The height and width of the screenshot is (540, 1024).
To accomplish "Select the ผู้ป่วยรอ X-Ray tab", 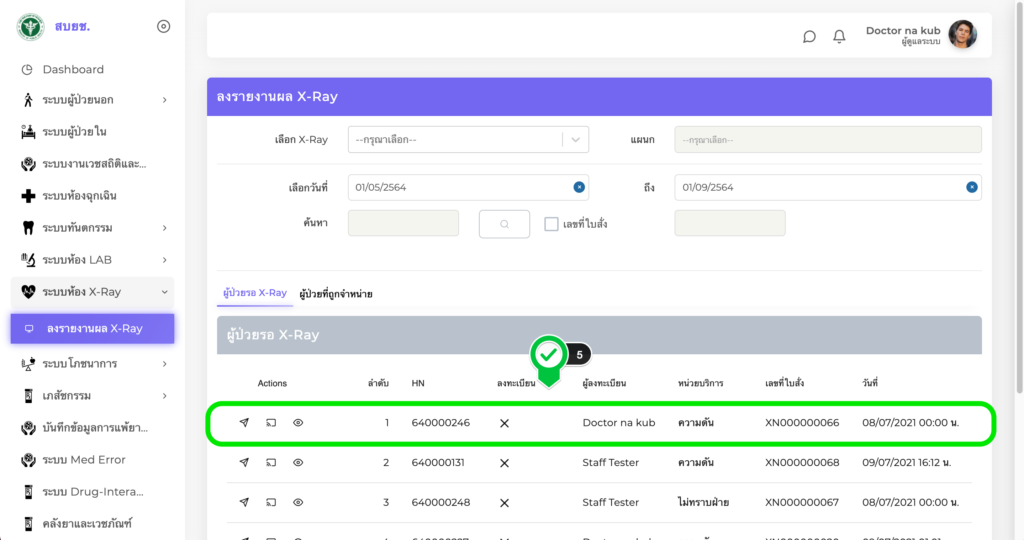I will [254, 293].
